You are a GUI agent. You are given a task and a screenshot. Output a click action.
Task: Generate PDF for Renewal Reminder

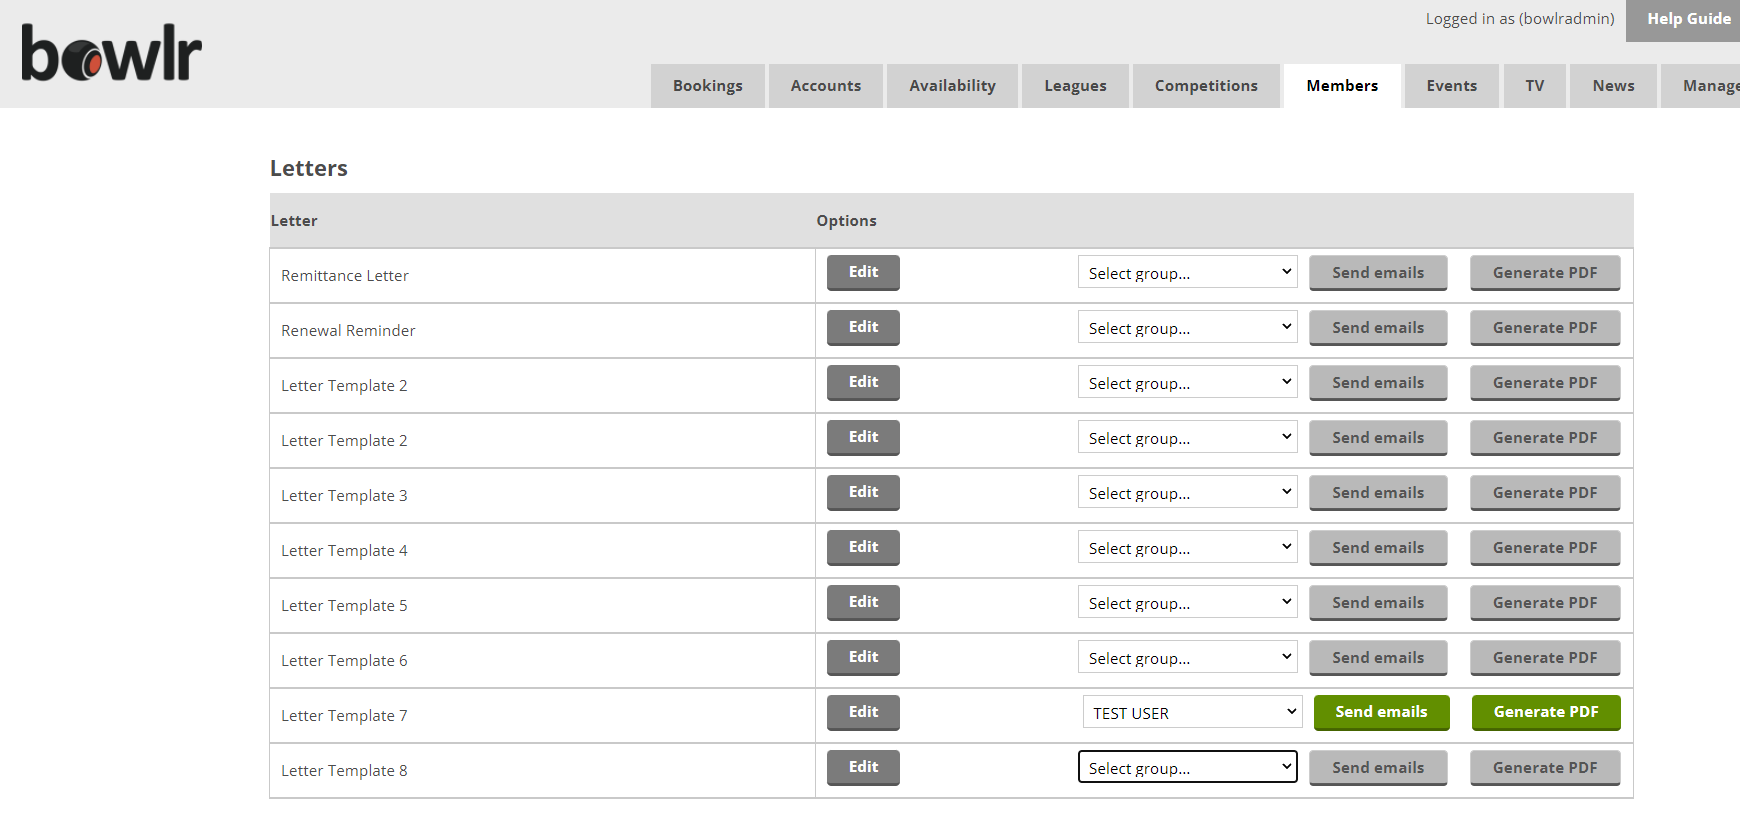pyautogui.click(x=1544, y=328)
